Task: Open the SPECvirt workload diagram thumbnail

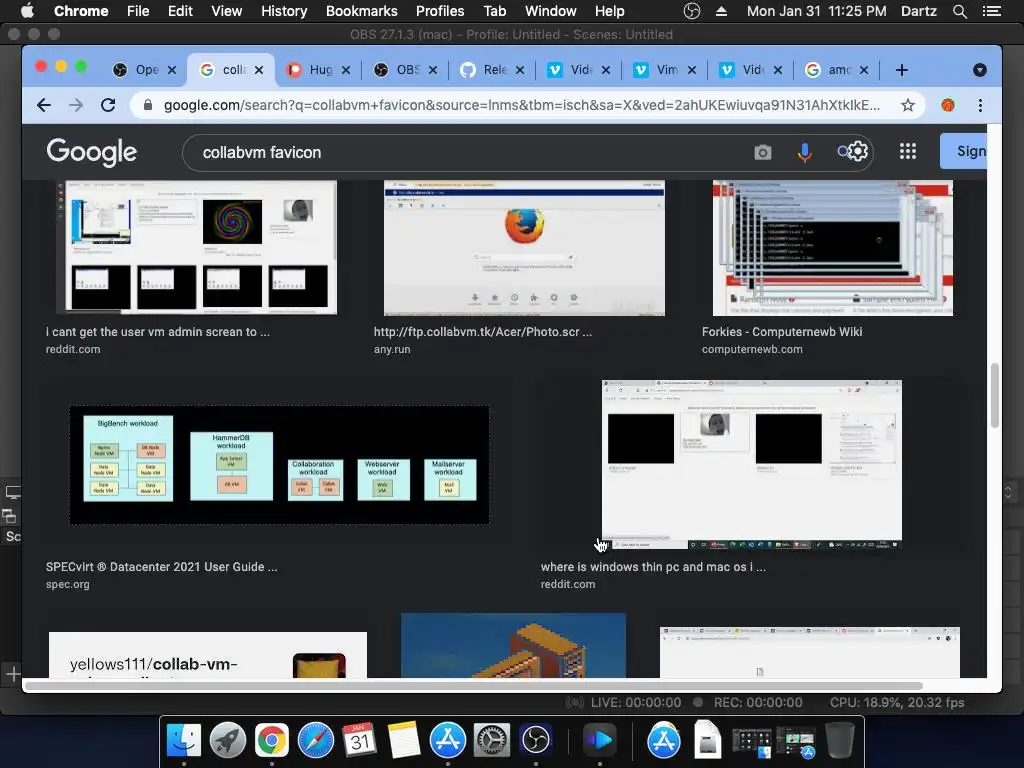Action: [x=279, y=465]
